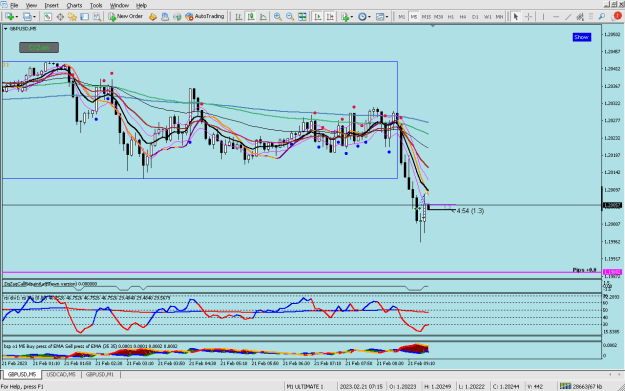This screenshot has width=625, height=391.
Task: Select the W1 timeframe
Action: pyautogui.click(x=487, y=17)
